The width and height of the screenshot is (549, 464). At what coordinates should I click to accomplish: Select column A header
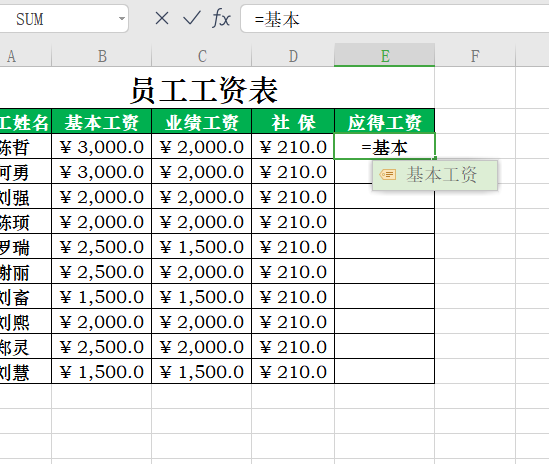tap(26, 56)
